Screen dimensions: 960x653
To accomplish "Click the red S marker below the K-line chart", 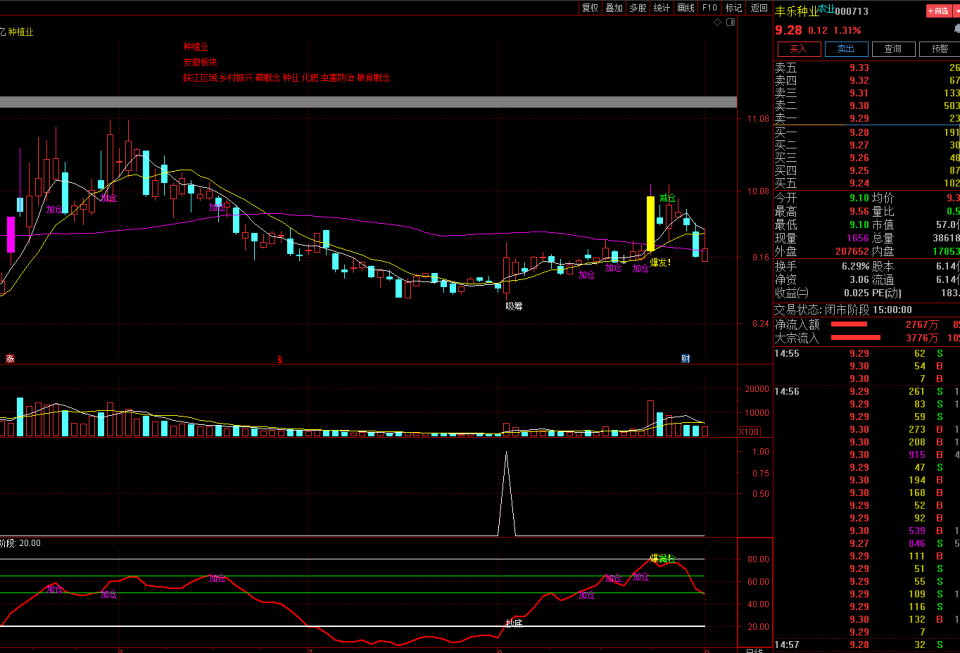I will coord(280,360).
